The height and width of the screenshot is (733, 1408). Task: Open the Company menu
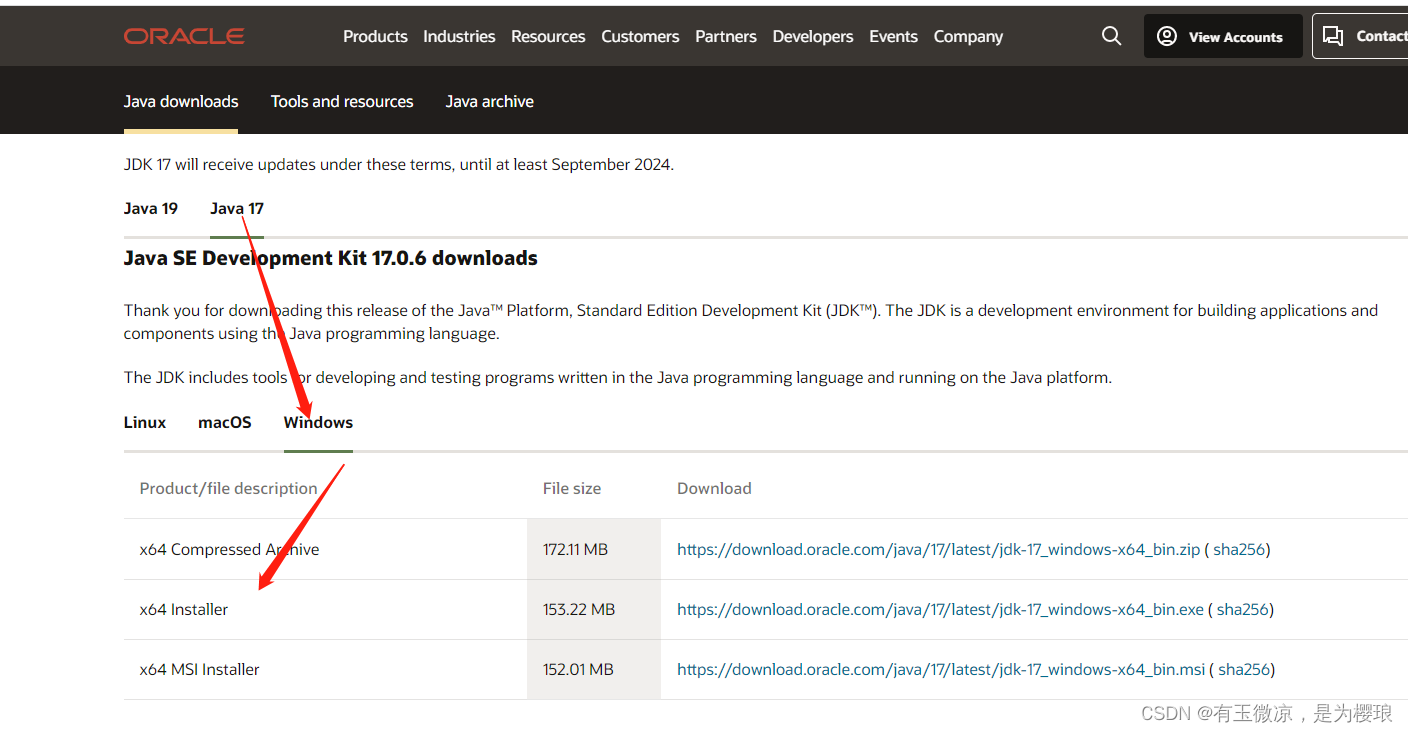(968, 36)
